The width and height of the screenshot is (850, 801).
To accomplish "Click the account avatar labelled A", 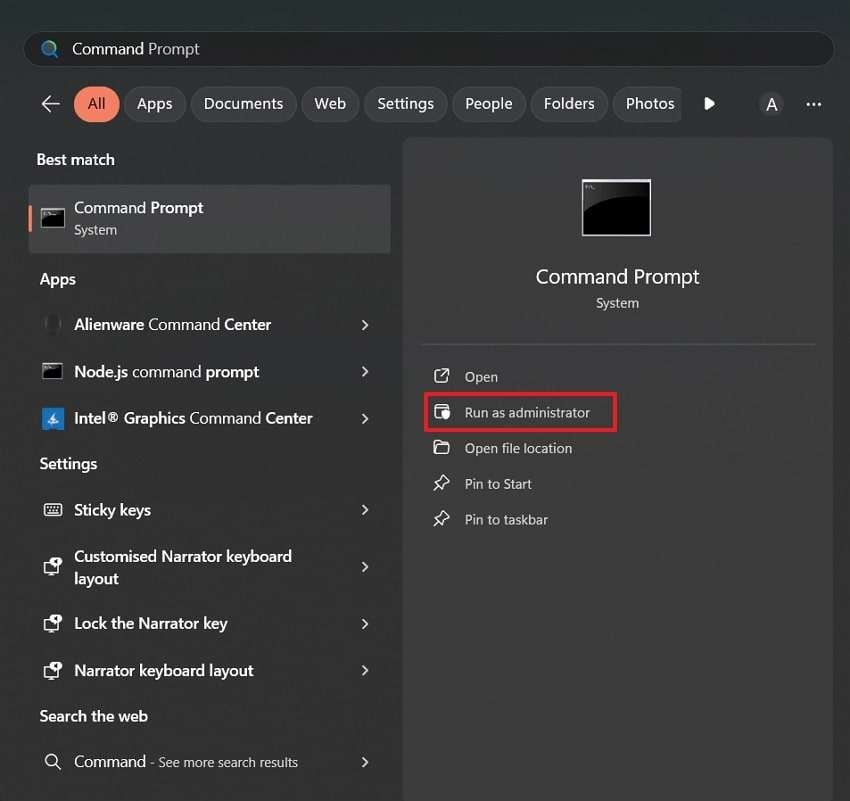I will (771, 104).
